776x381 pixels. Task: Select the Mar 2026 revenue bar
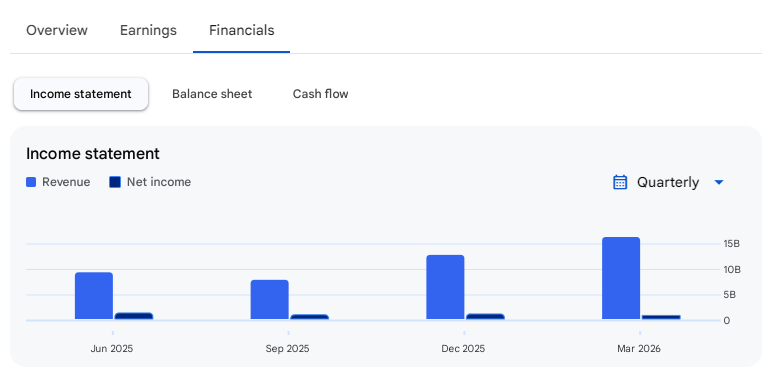click(621, 278)
